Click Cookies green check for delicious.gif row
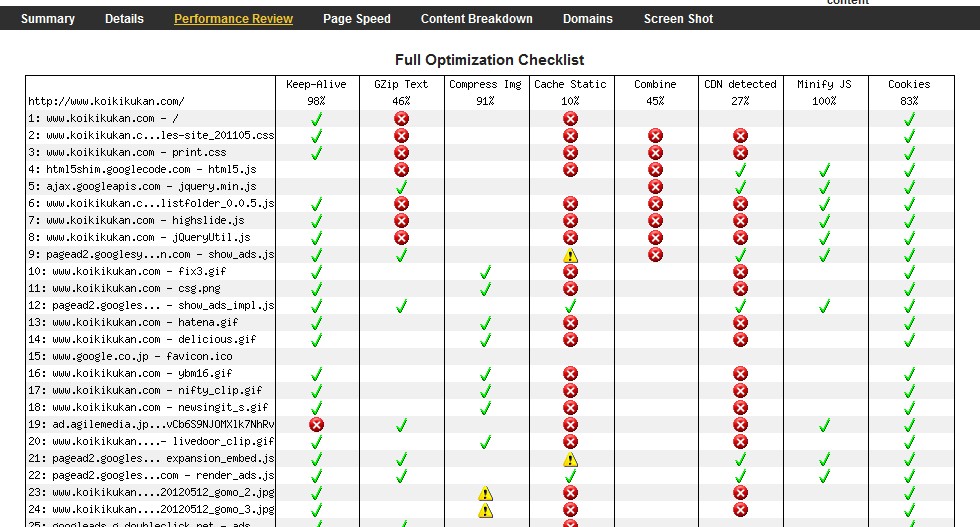 [x=909, y=339]
